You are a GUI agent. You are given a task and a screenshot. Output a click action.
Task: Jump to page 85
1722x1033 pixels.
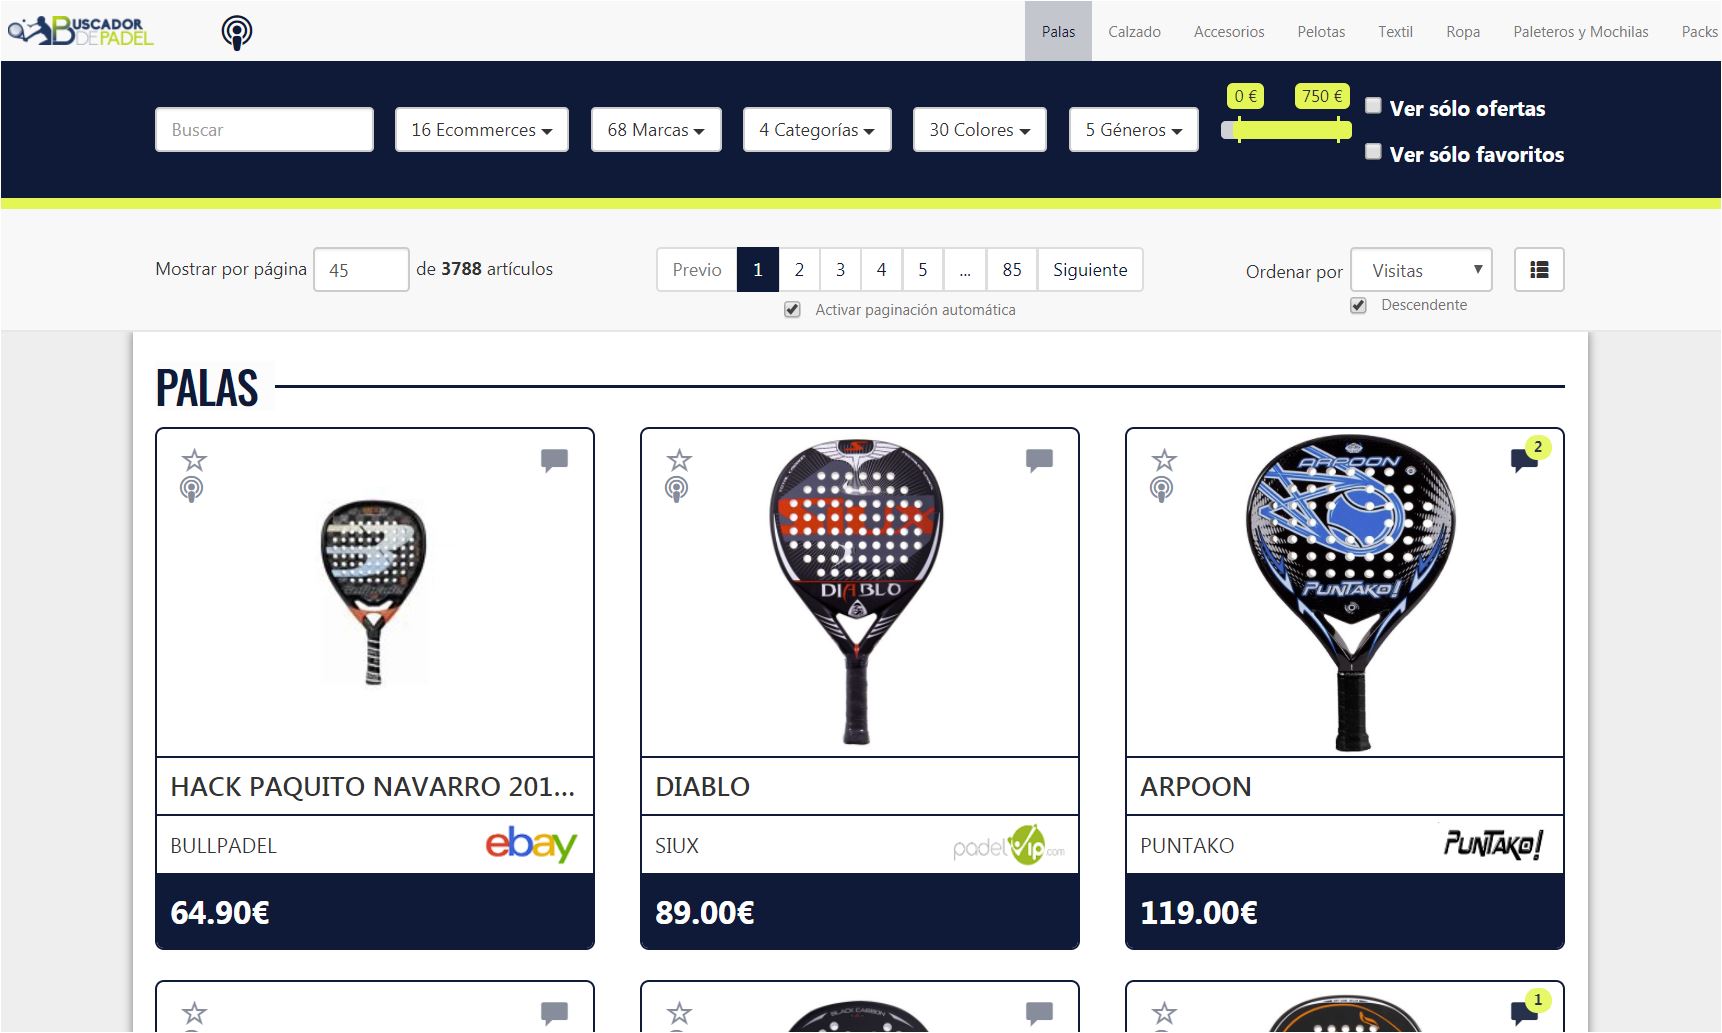click(1012, 270)
